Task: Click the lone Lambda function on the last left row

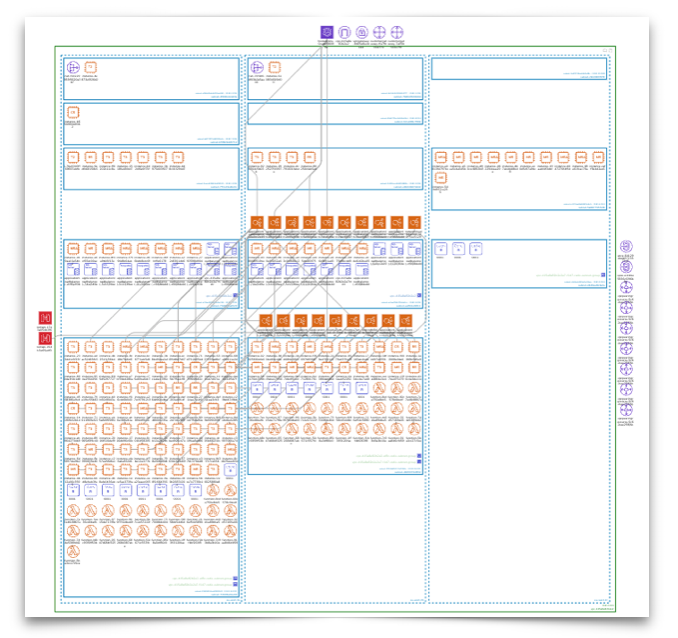Action: point(73,551)
